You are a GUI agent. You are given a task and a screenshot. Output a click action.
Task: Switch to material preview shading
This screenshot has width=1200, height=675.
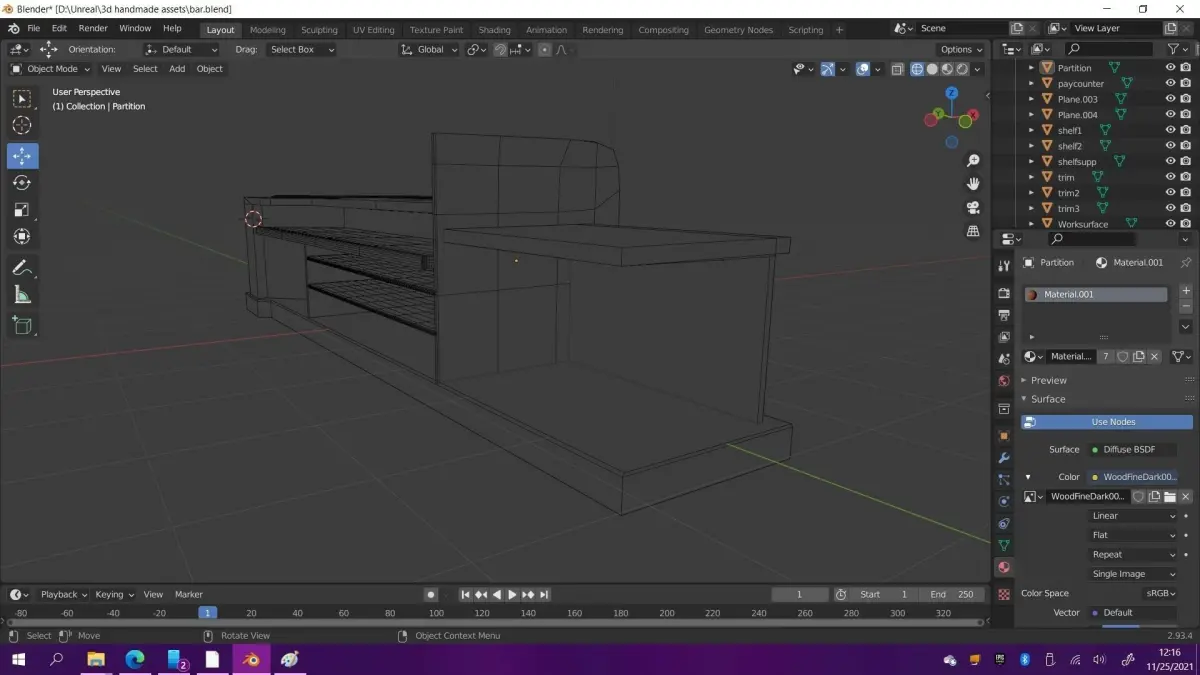(x=947, y=69)
